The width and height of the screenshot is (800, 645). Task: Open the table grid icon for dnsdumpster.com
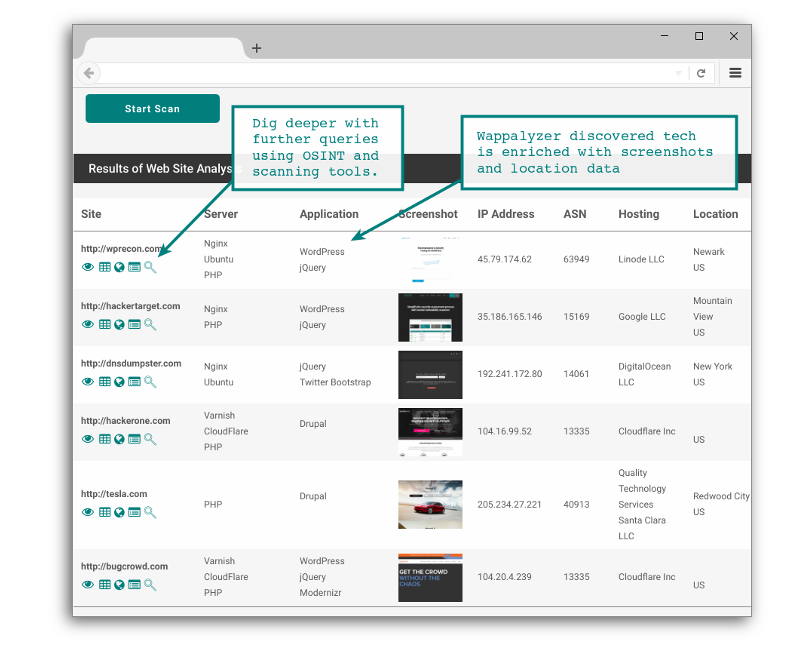point(105,381)
